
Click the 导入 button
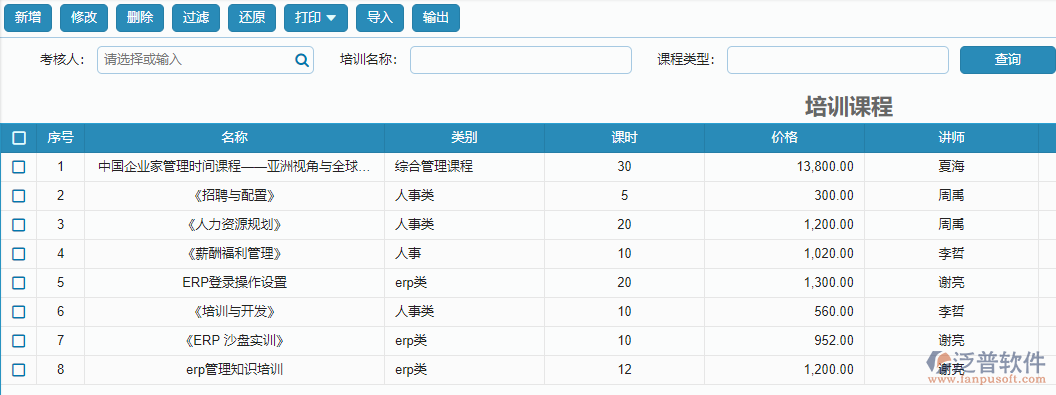pos(380,18)
